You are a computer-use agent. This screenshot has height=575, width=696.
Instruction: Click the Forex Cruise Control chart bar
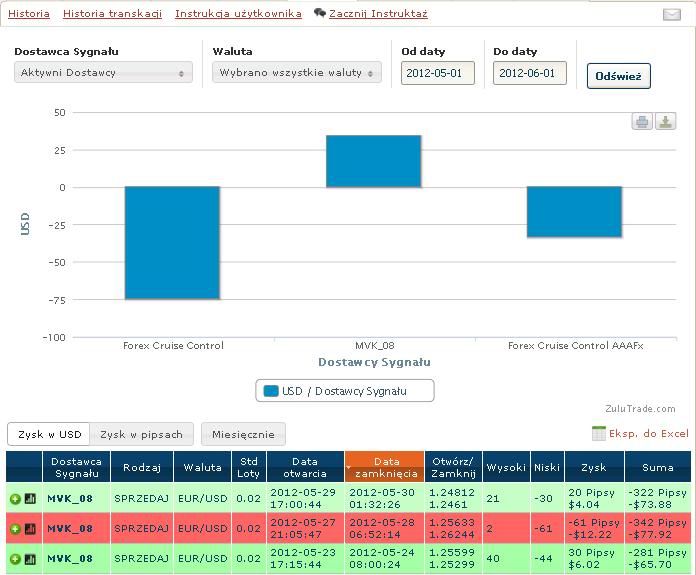[x=172, y=243]
